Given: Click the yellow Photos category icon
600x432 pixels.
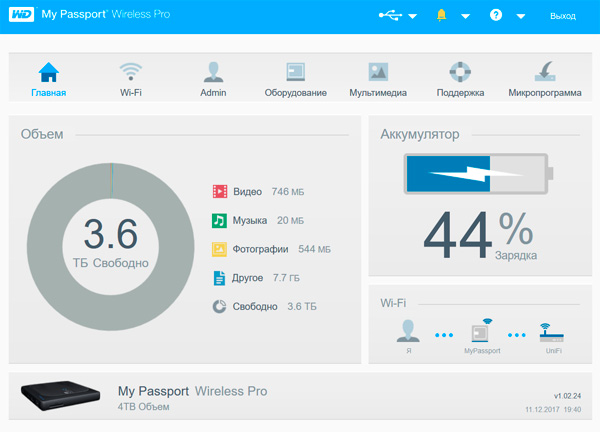Looking at the screenshot, I should 219,249.
